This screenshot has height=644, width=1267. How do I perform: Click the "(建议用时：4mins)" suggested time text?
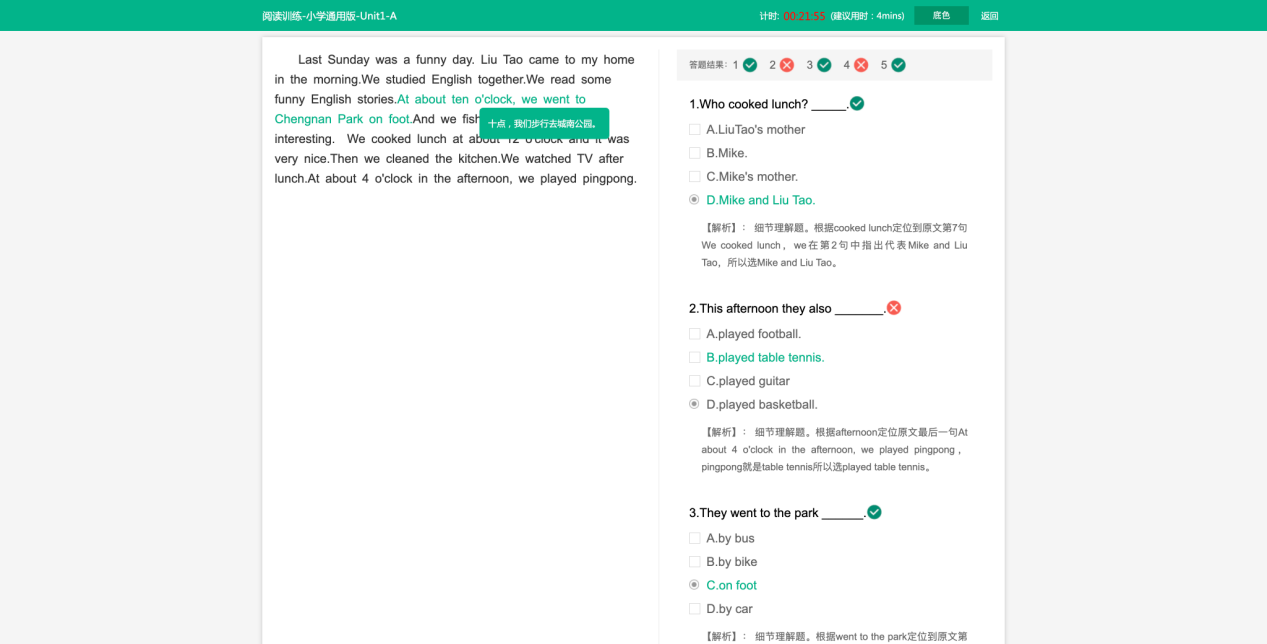(867, 16)
